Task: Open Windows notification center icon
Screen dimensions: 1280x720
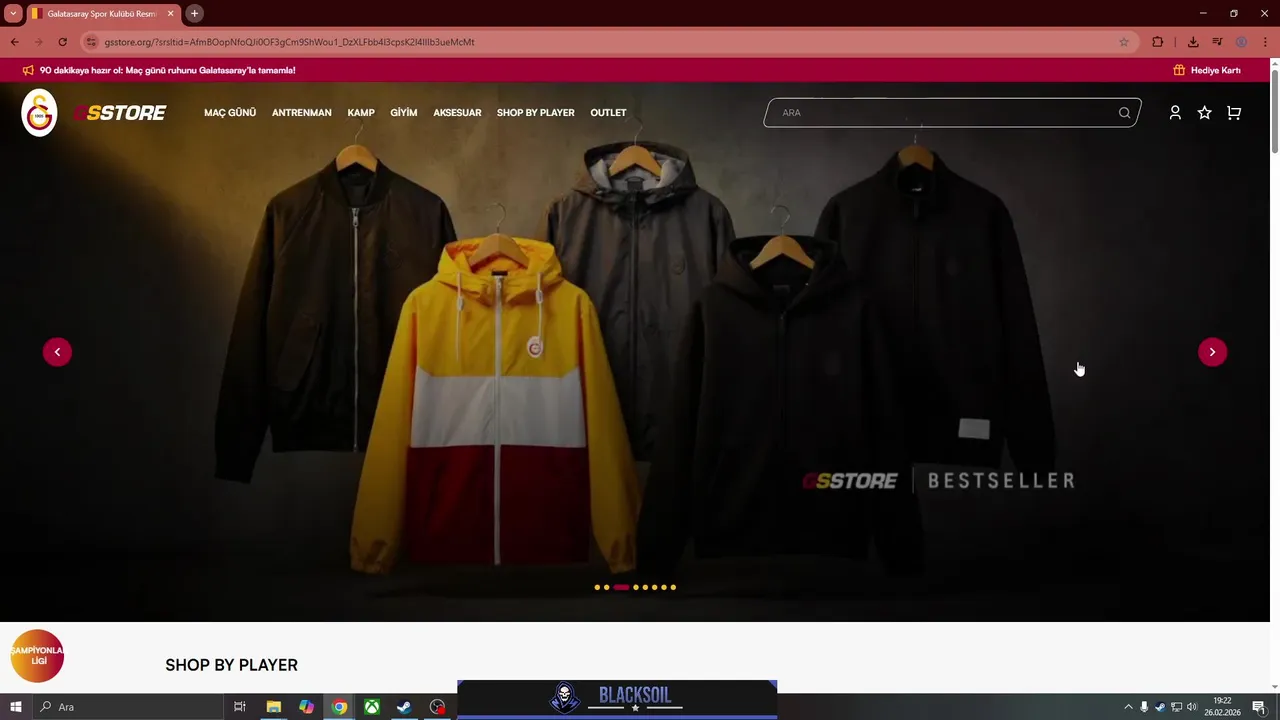Action: point(1259,707)
